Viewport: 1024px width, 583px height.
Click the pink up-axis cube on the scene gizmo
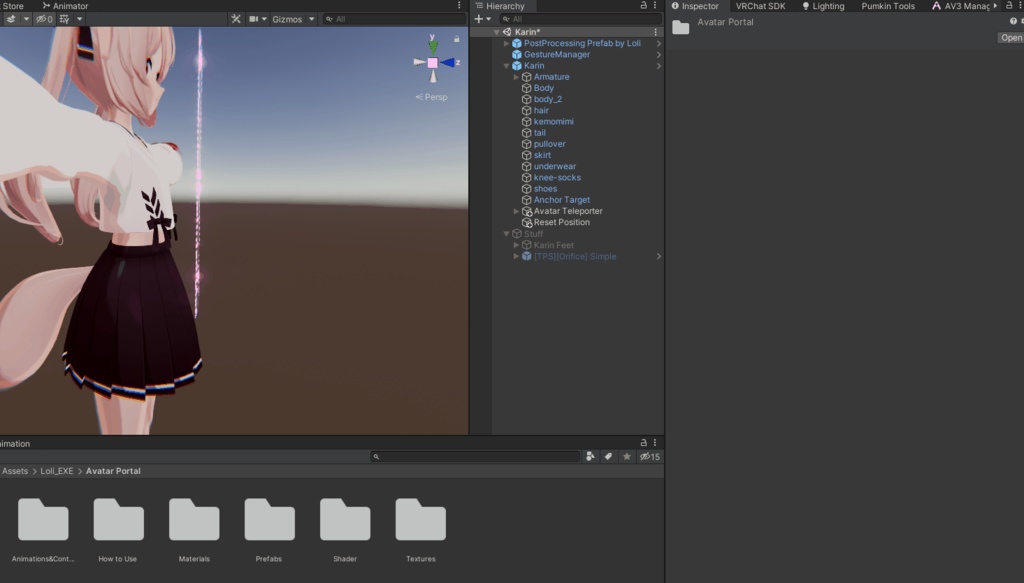tap(433, 61)
